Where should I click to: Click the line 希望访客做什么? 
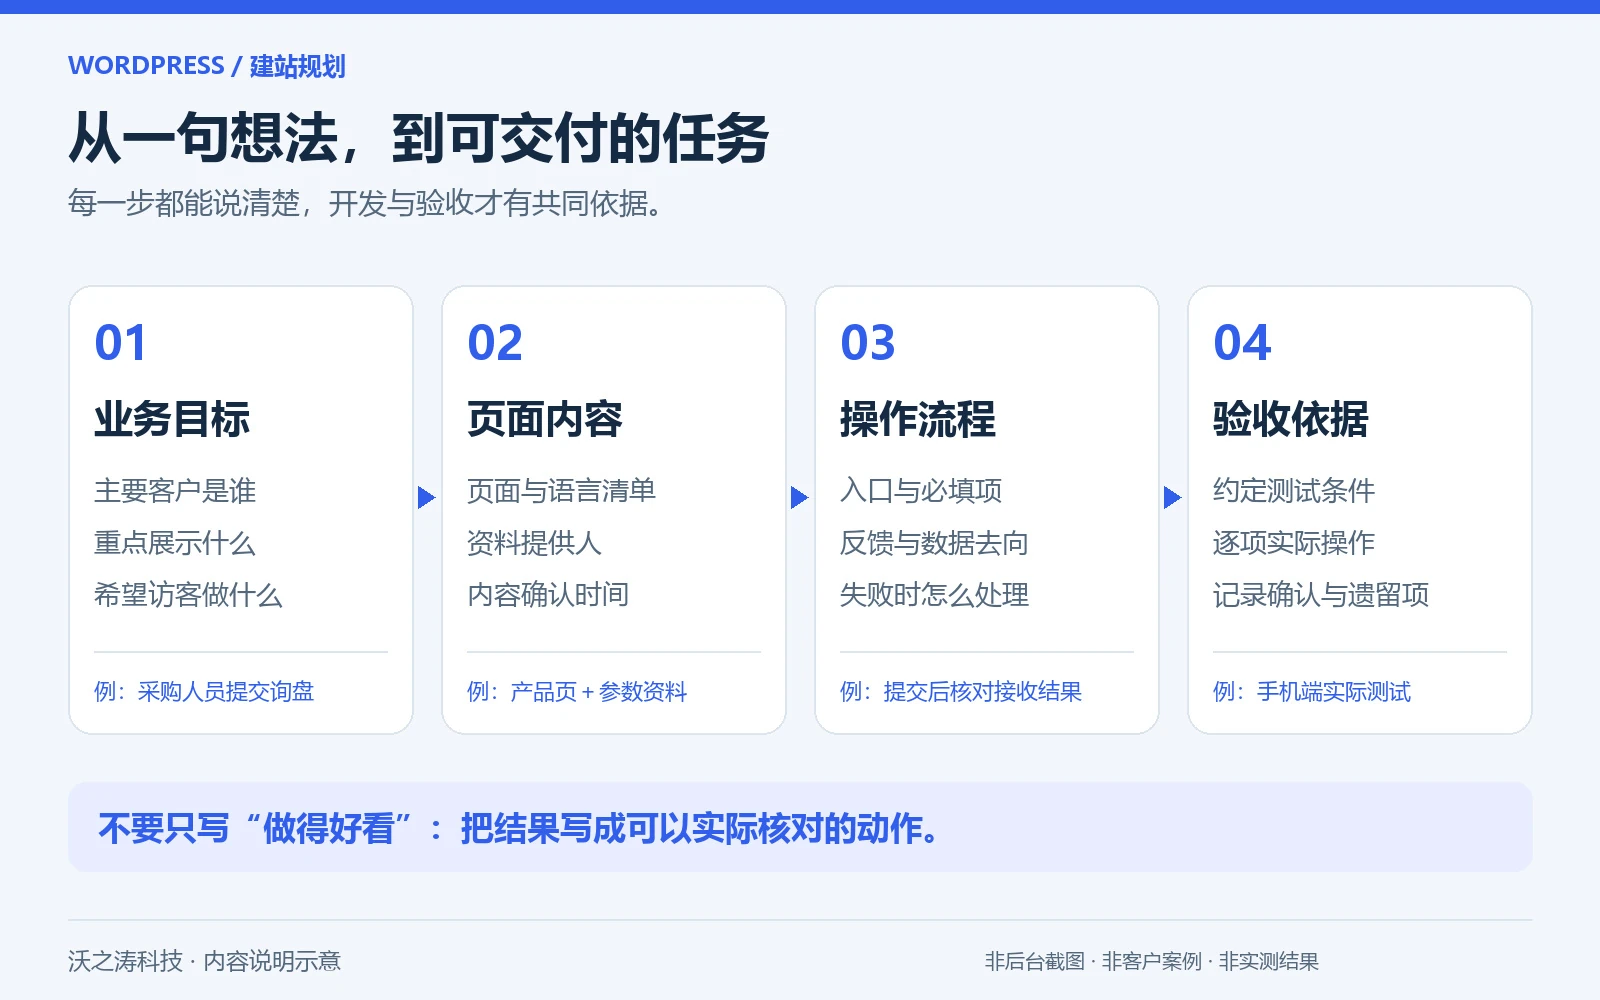click(x=188, y=595)
